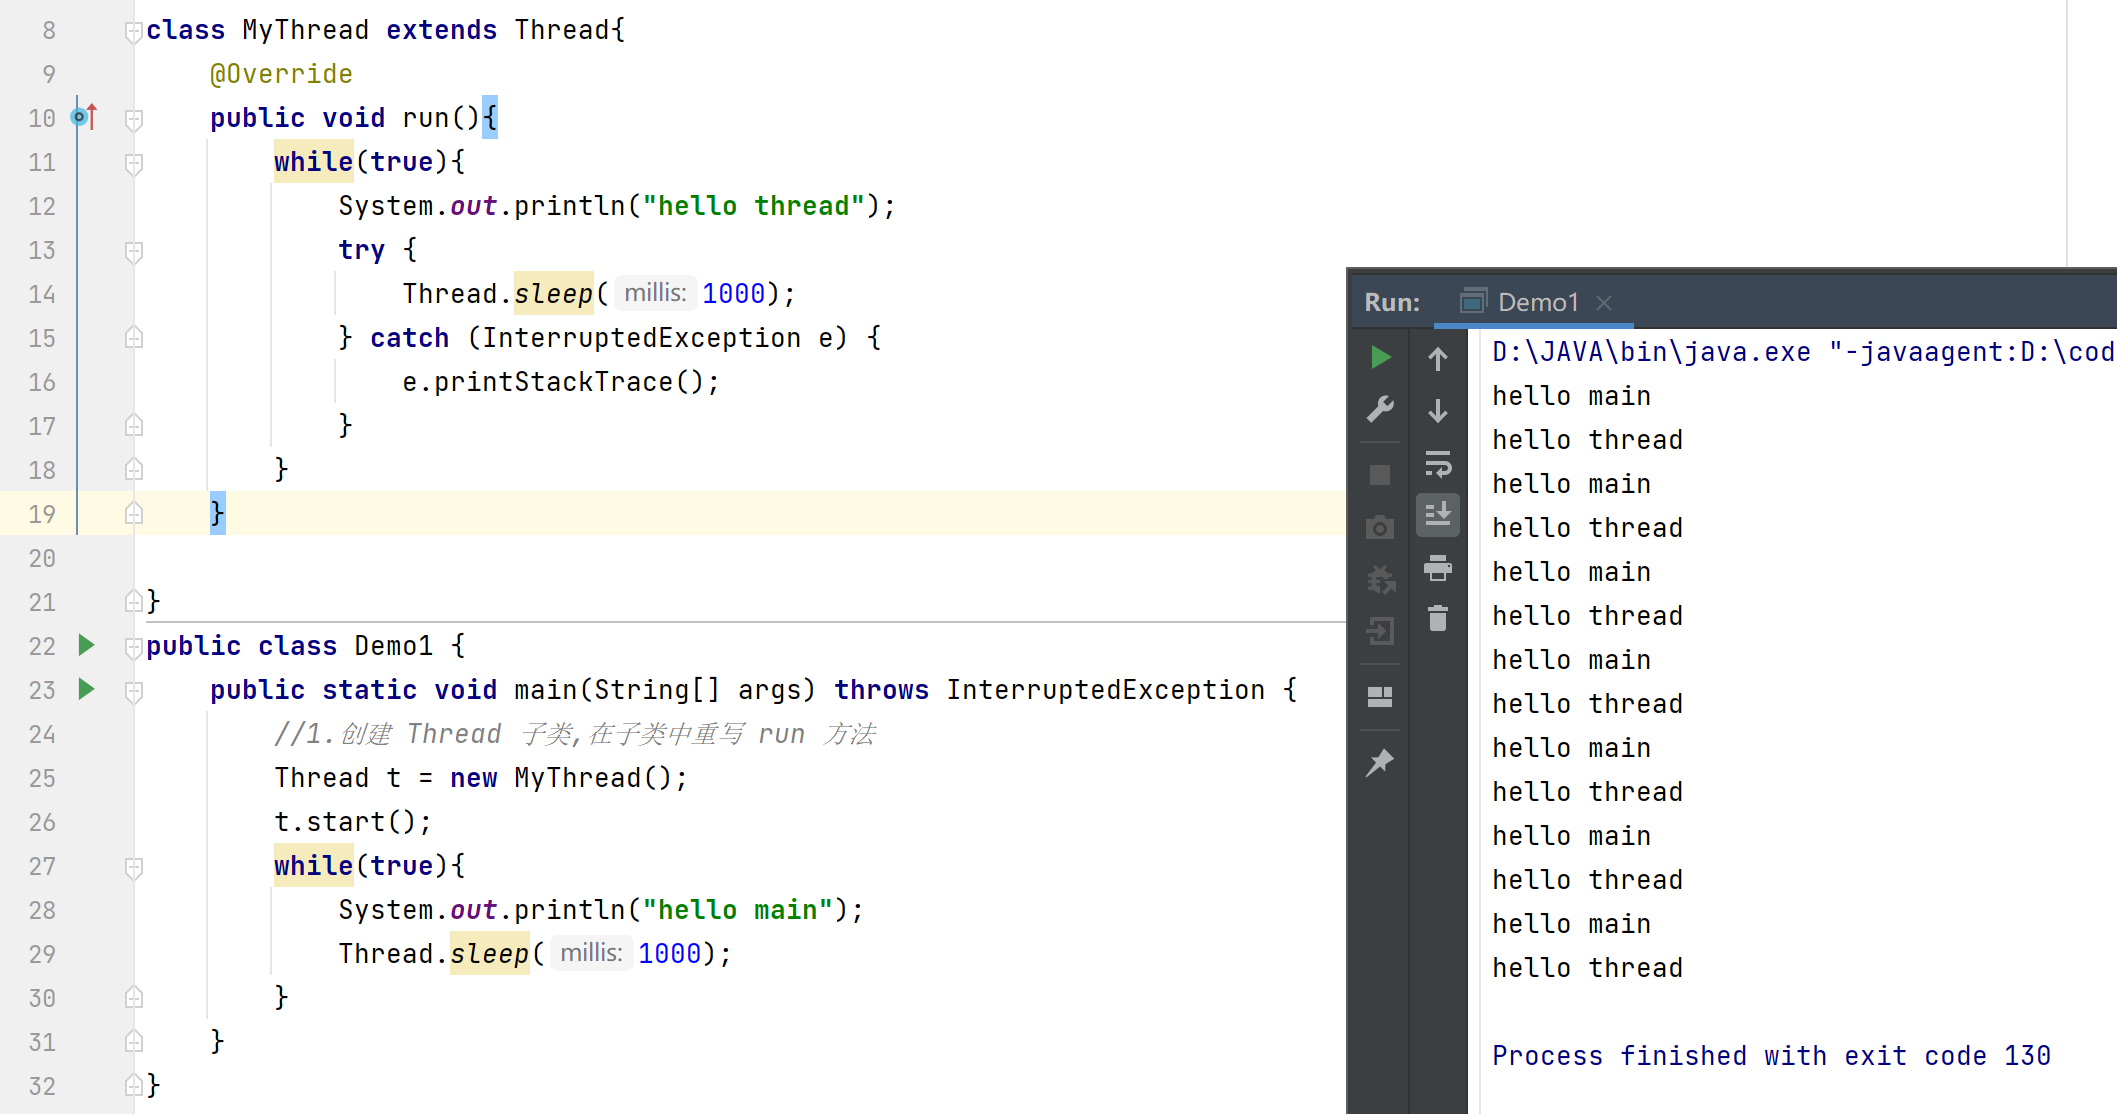Click the overriding method gutter icon on line 10

pos(84,117)
